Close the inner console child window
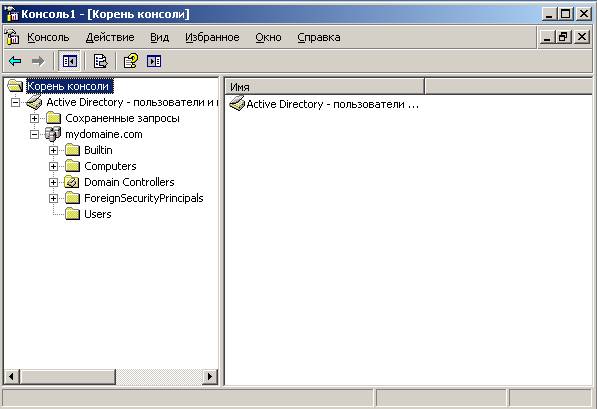 pyautogui.click(x=582, y=37)
